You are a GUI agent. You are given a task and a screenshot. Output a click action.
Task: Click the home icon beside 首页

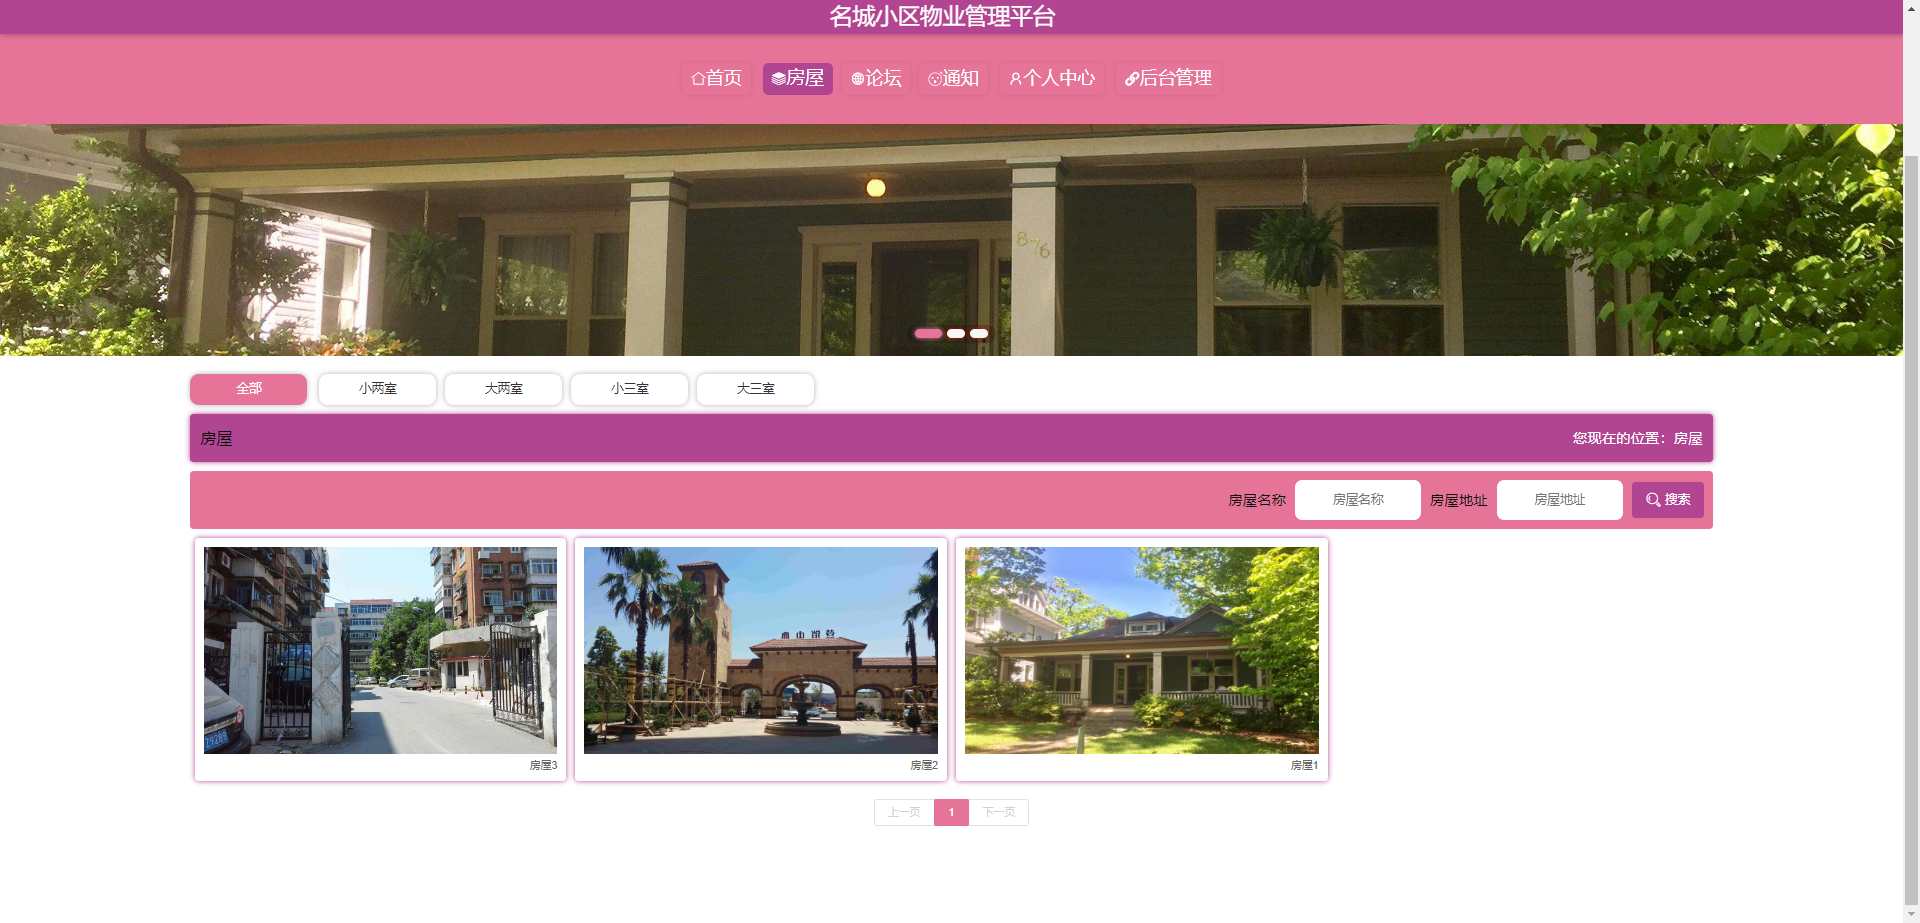[698, 79]
